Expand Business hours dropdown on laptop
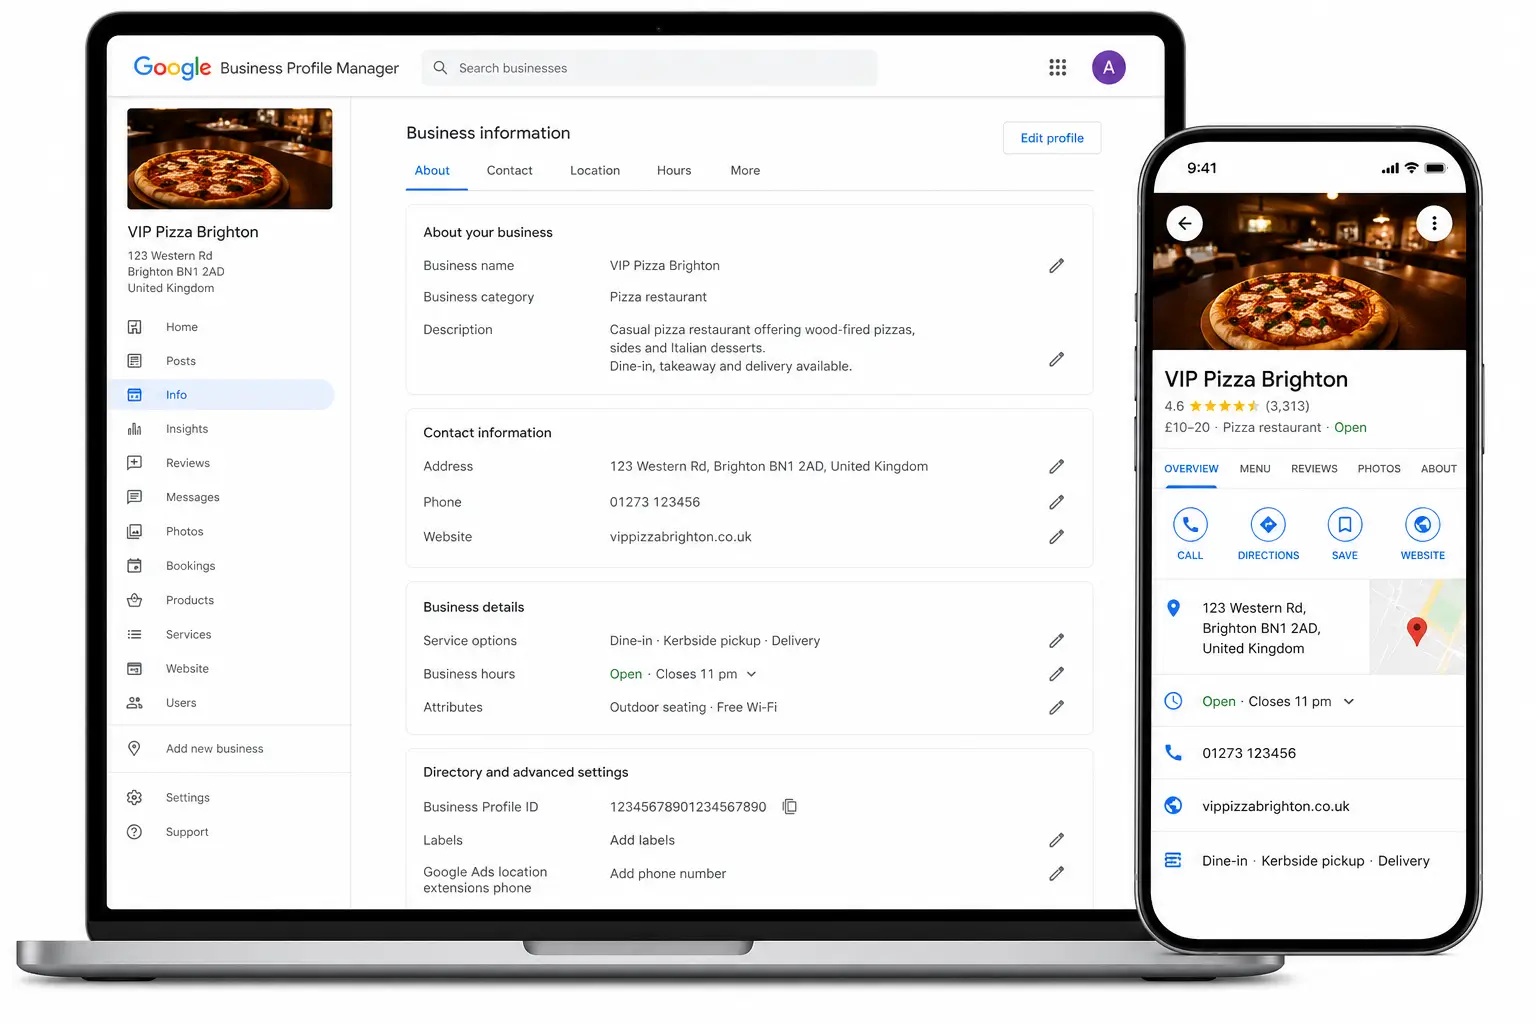 (752, 674)
